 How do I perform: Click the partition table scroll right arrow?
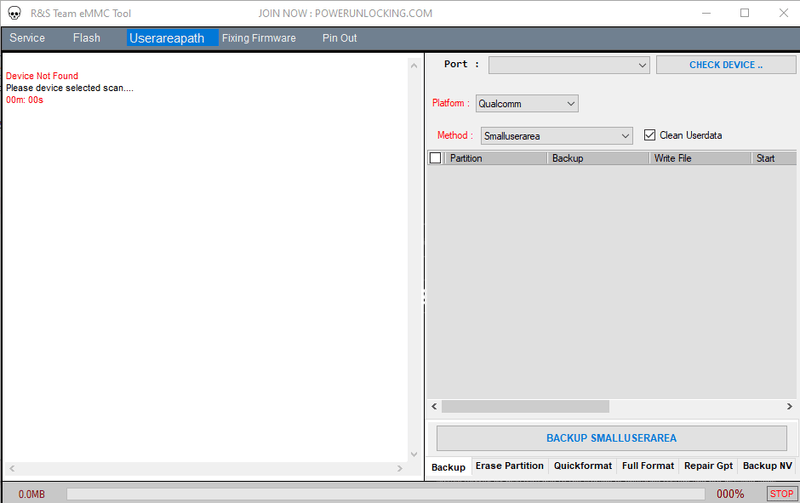tap(789, 406)
